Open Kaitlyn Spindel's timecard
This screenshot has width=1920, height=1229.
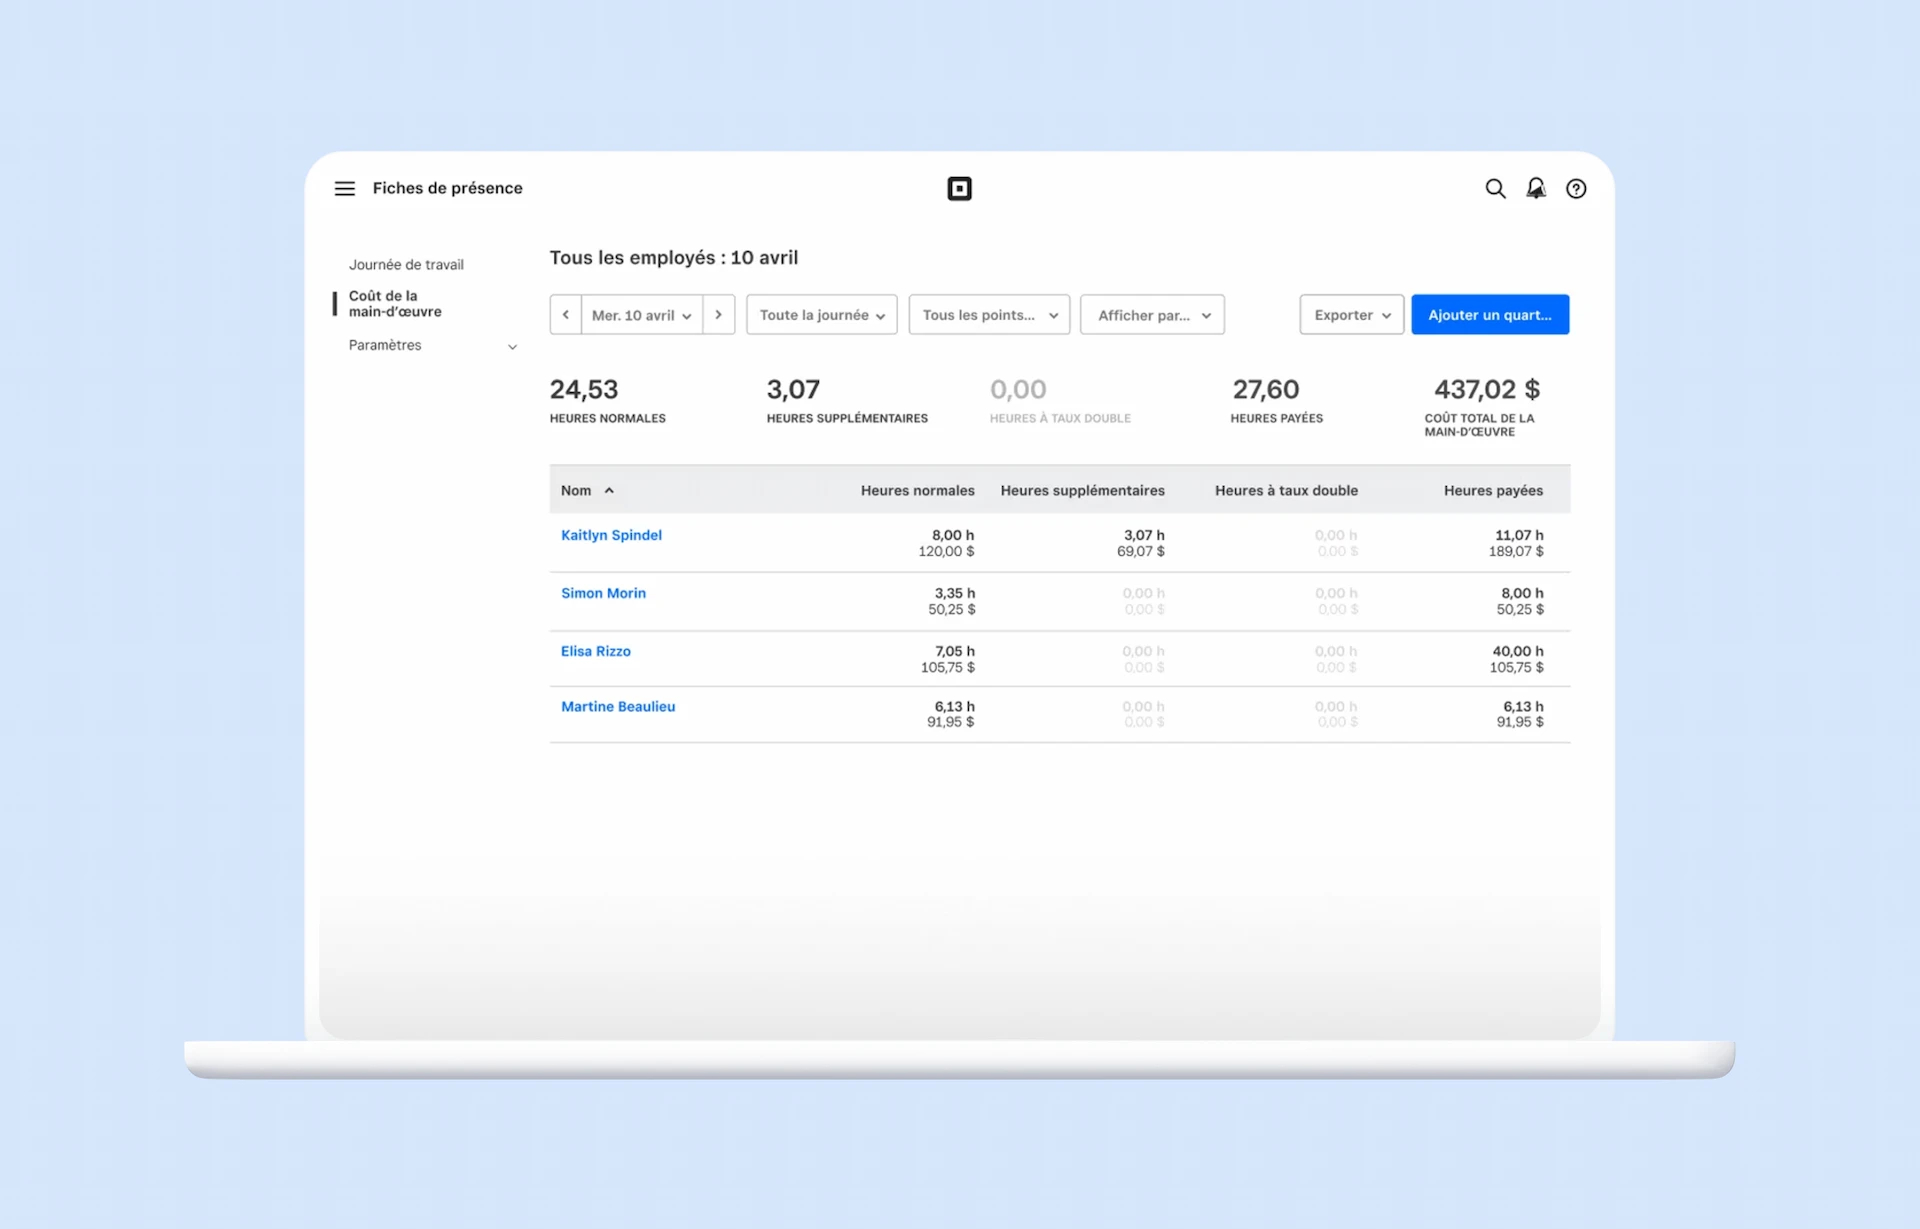[x=610, y=535]
